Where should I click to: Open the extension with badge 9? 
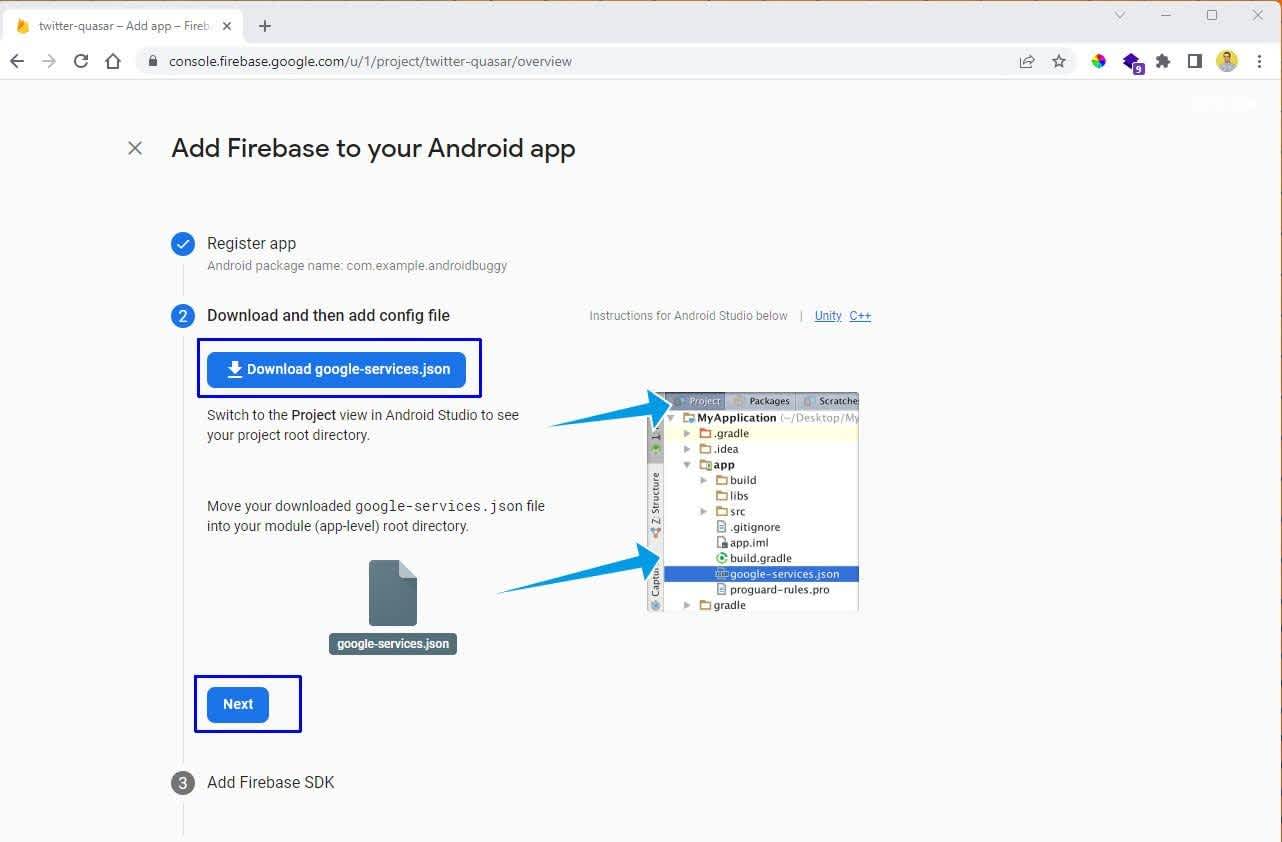pyautogui.click(x=1132, y=63)
